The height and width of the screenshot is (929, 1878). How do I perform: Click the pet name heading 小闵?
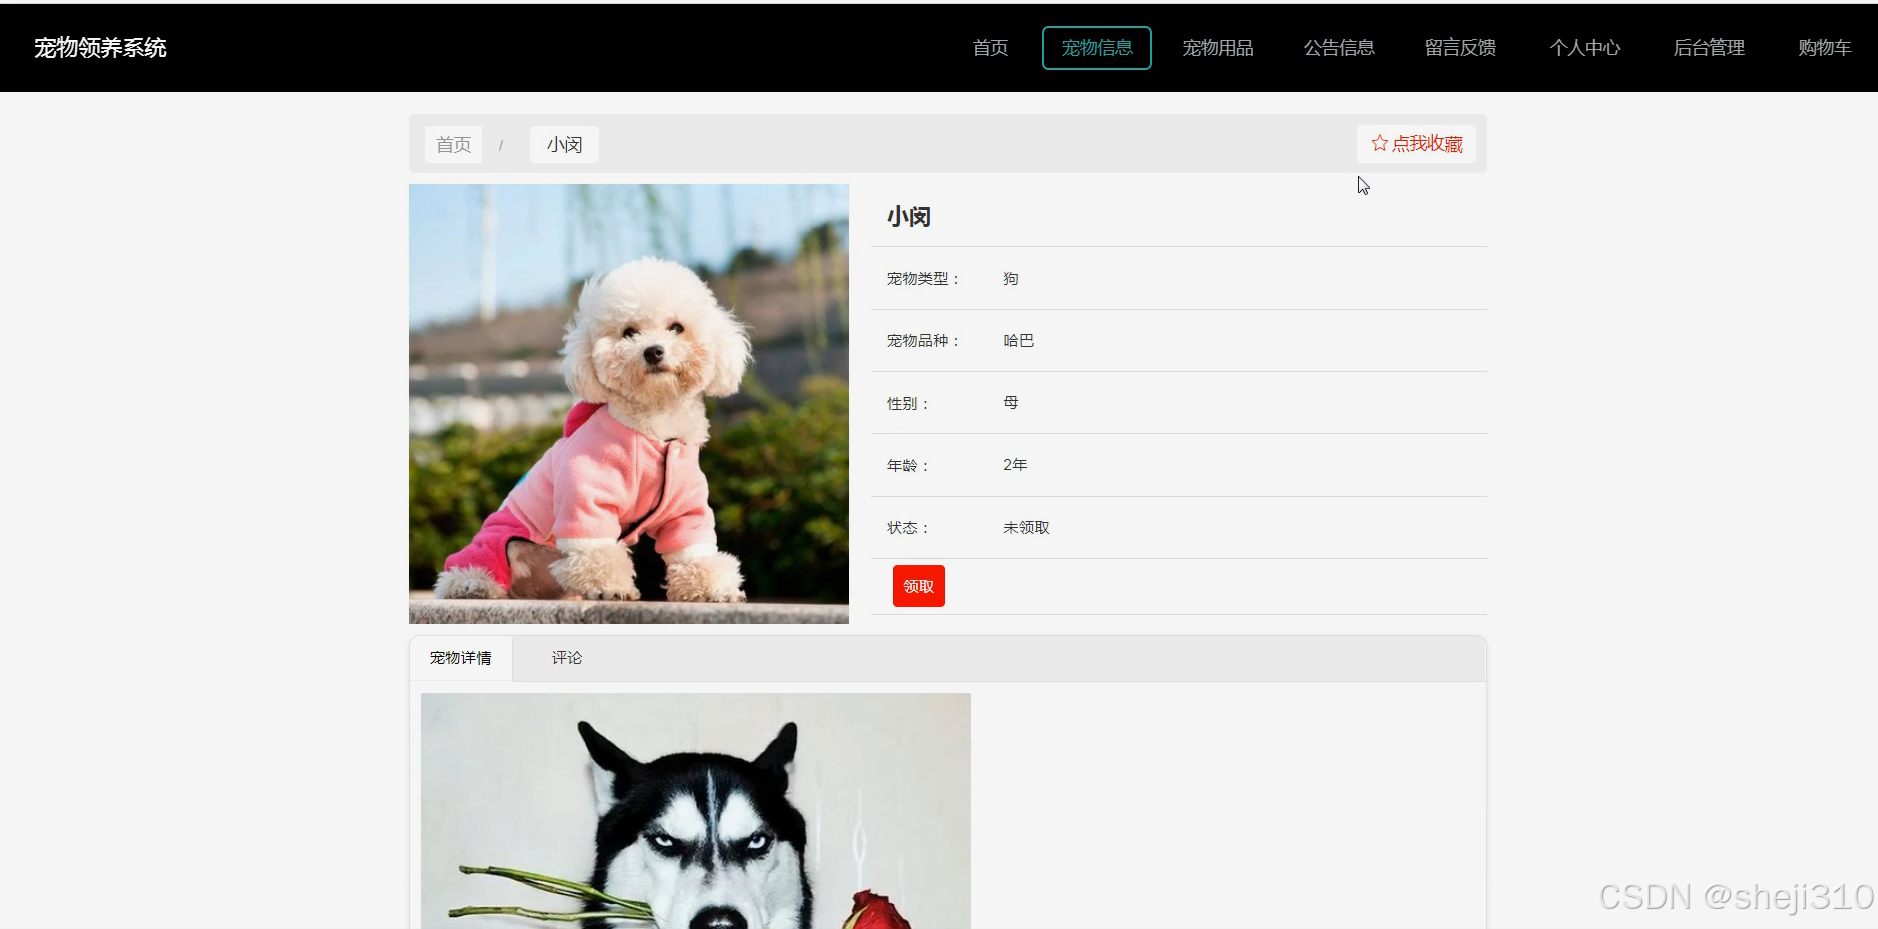pos(909,217)
